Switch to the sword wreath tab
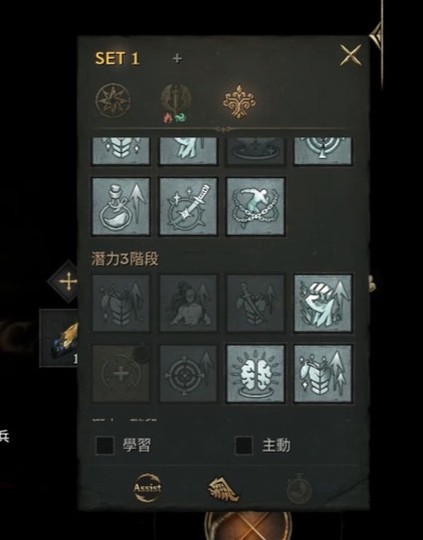Screen dimensions: 423x540 (176, 102)
